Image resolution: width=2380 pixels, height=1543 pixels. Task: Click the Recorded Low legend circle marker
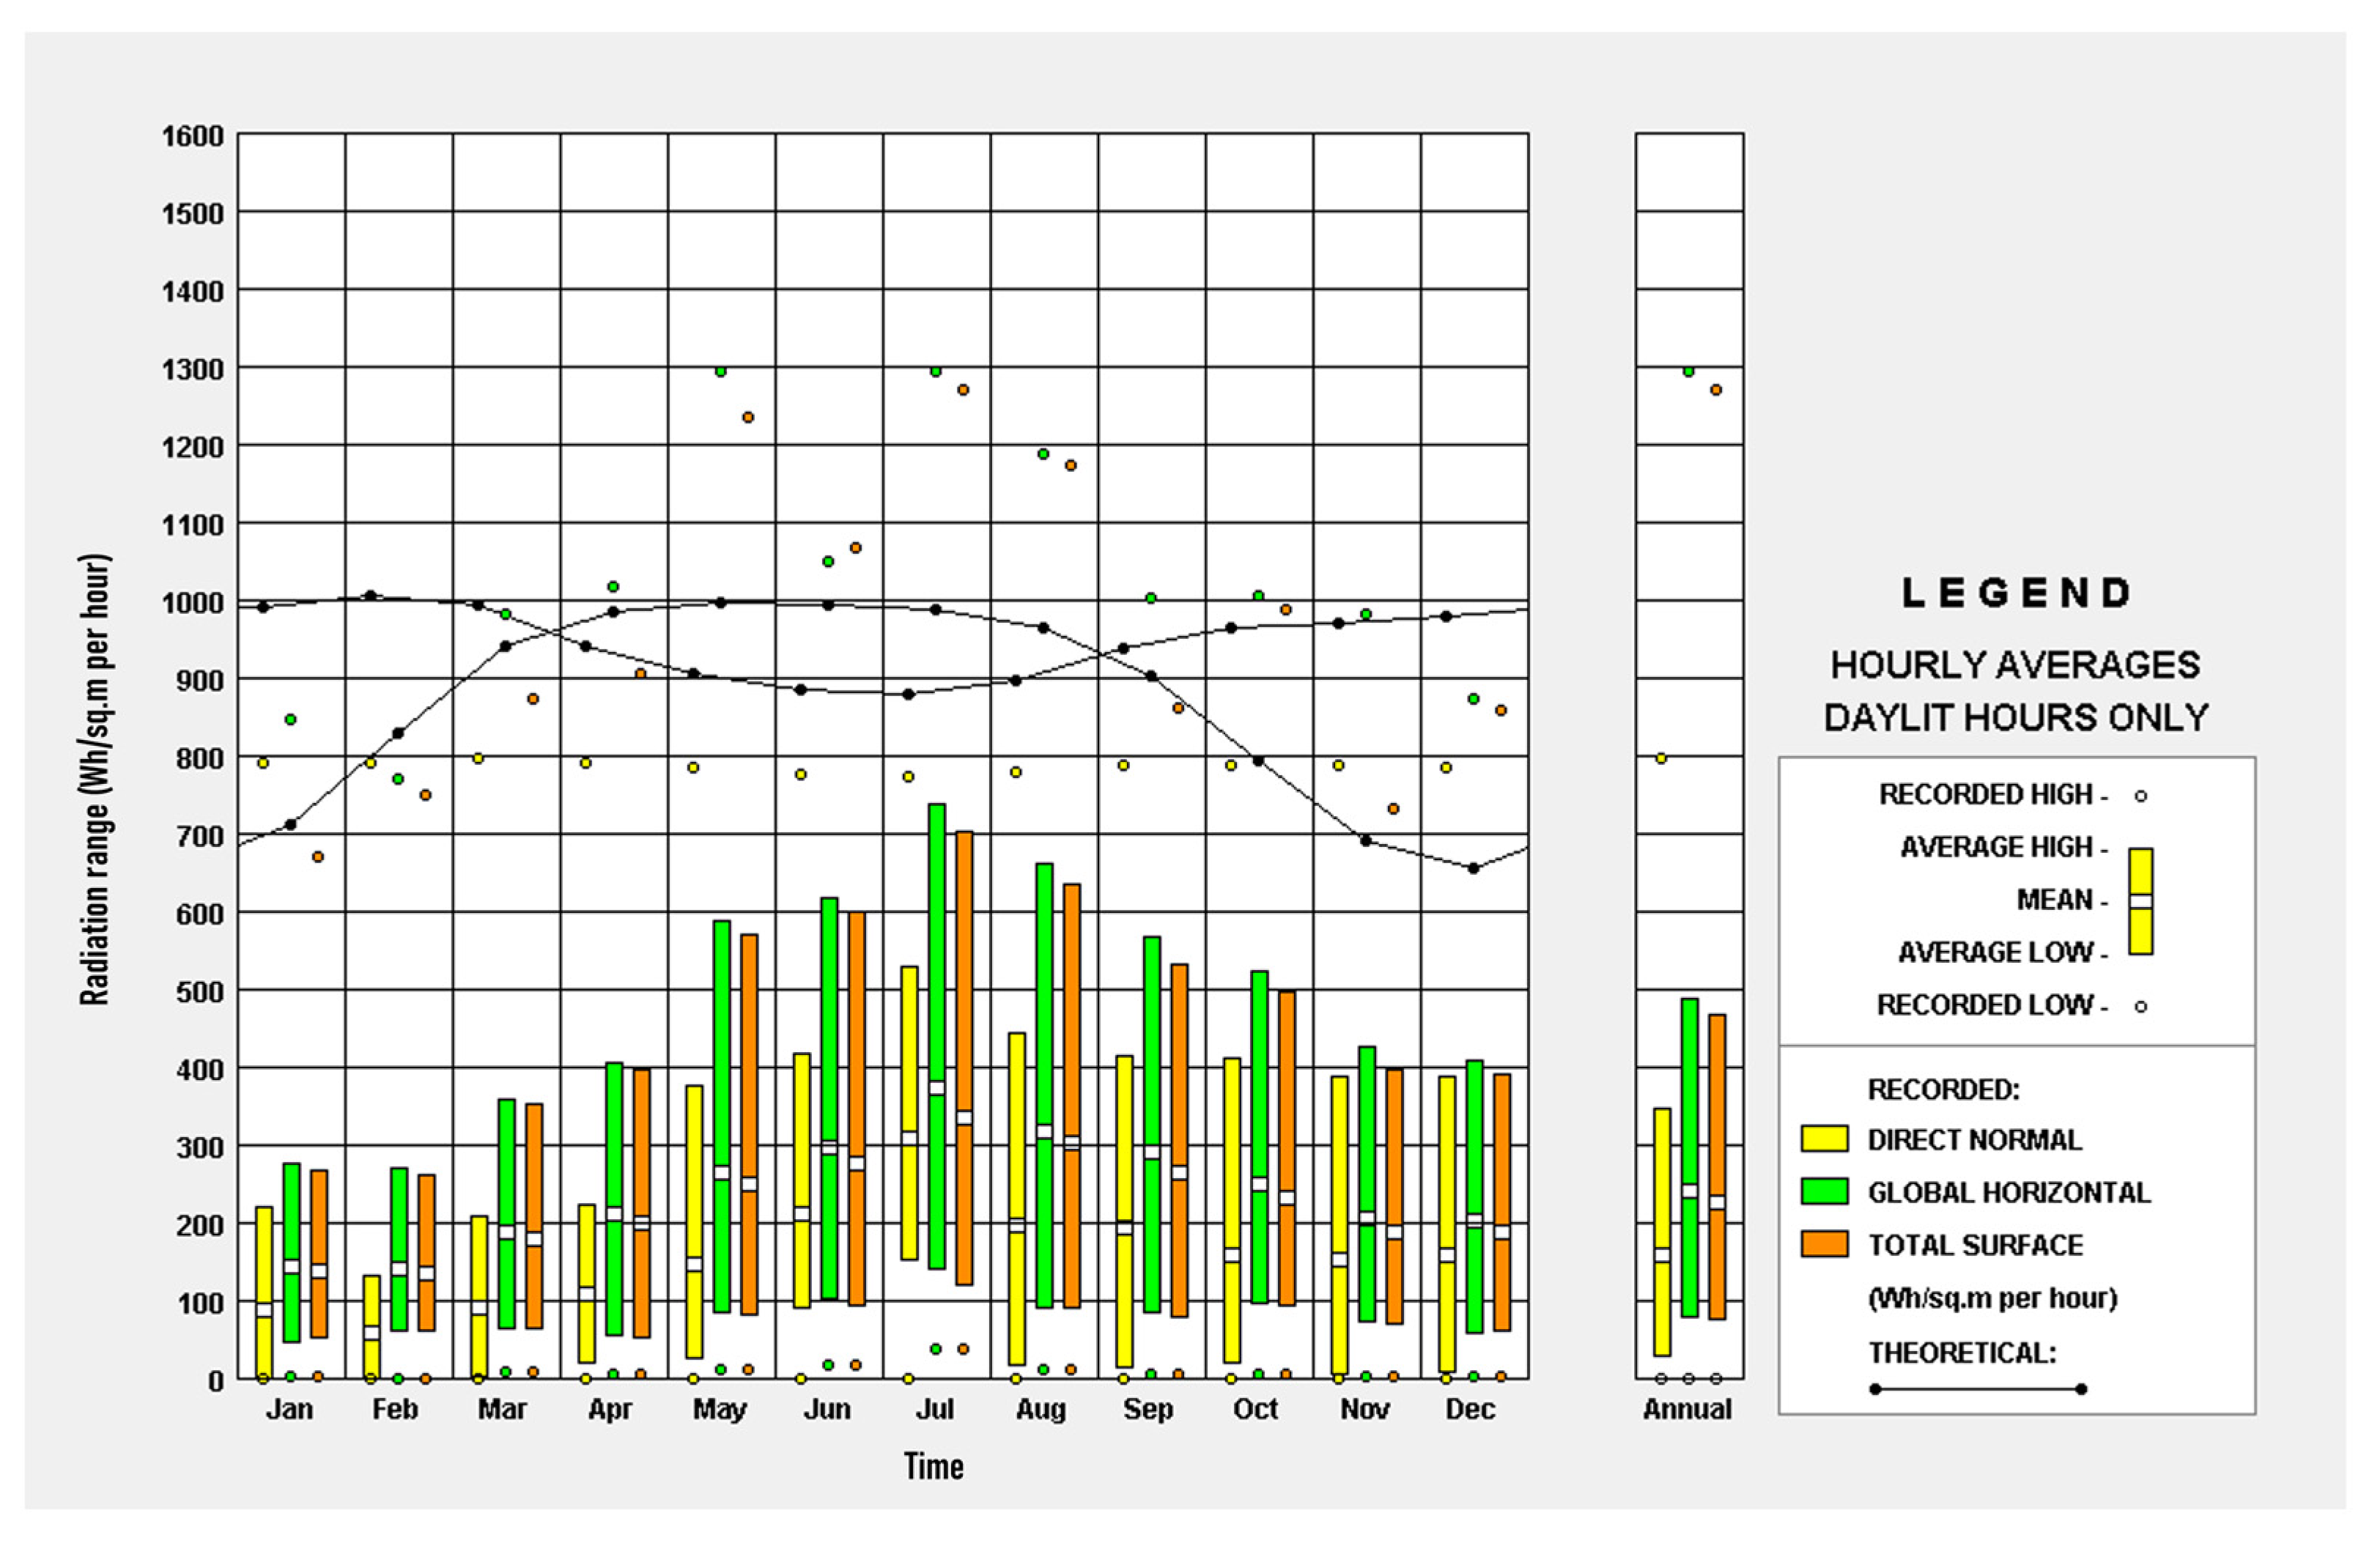pyautogui.click(x=2140, y=1007)
